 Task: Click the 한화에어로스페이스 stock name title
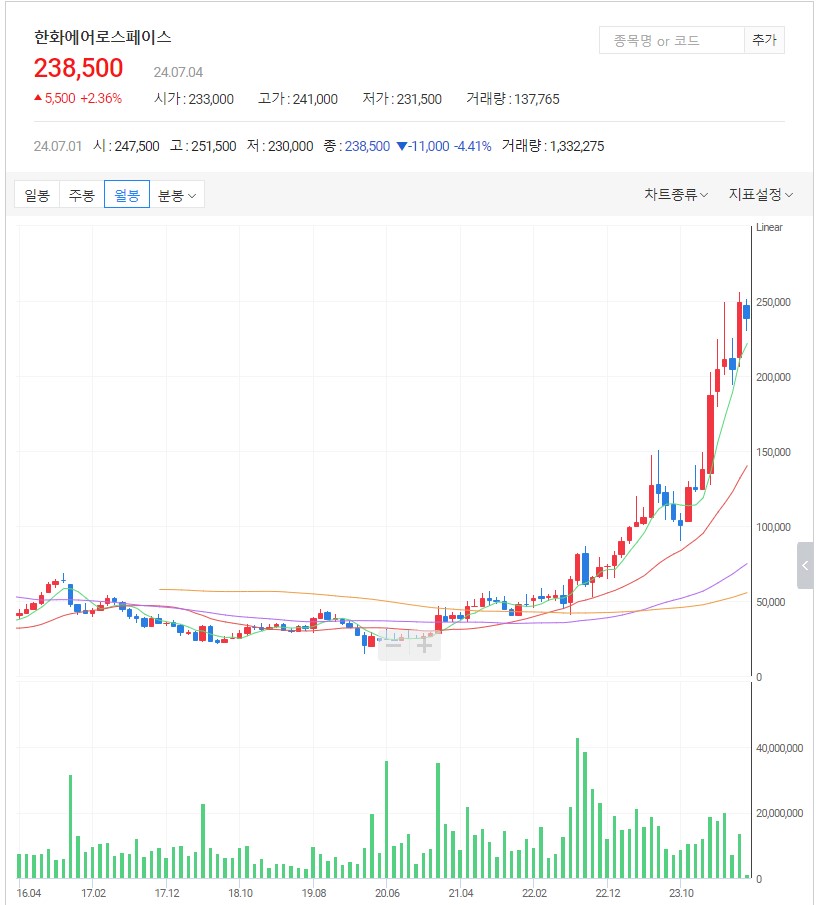tap(103, 38)
